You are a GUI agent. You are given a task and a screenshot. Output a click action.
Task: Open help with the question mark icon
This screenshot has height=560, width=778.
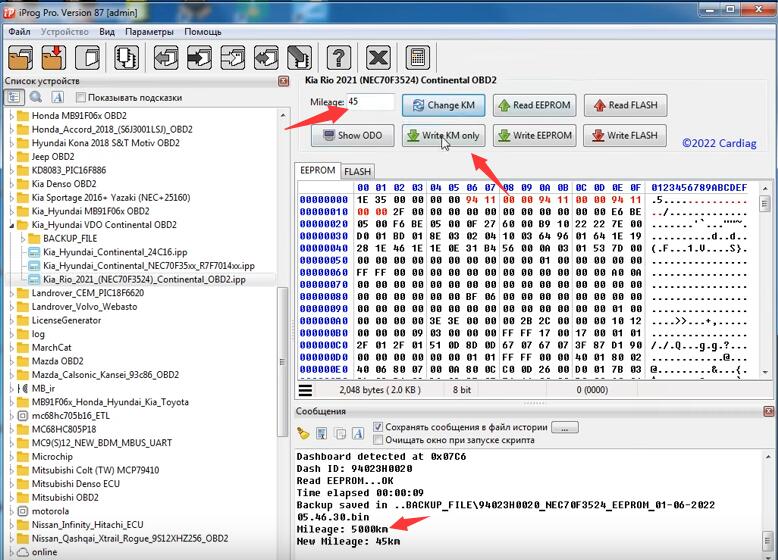339,58
